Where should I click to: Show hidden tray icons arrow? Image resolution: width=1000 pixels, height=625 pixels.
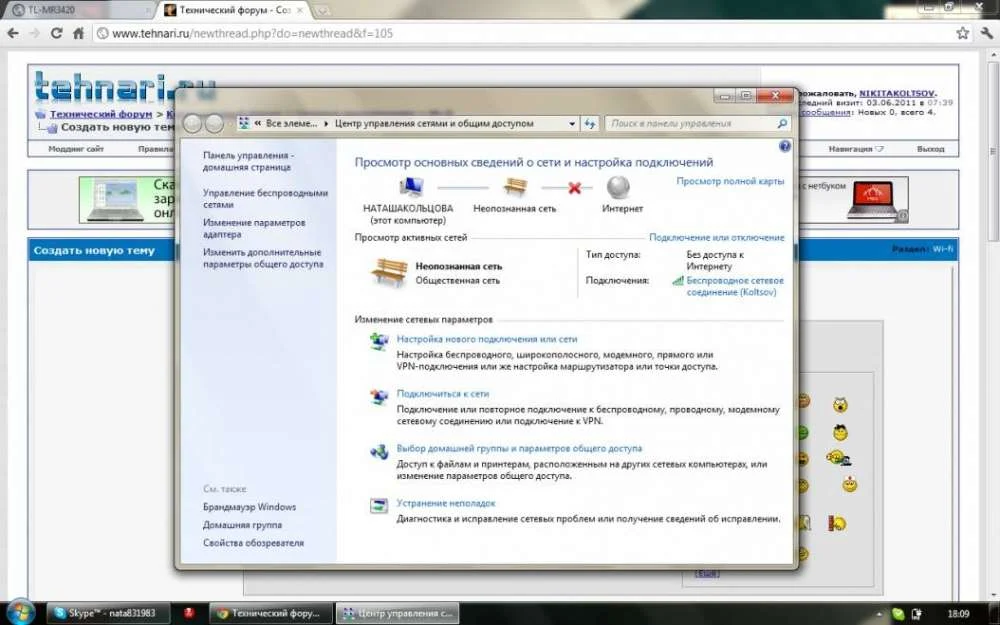coord(879,614)
